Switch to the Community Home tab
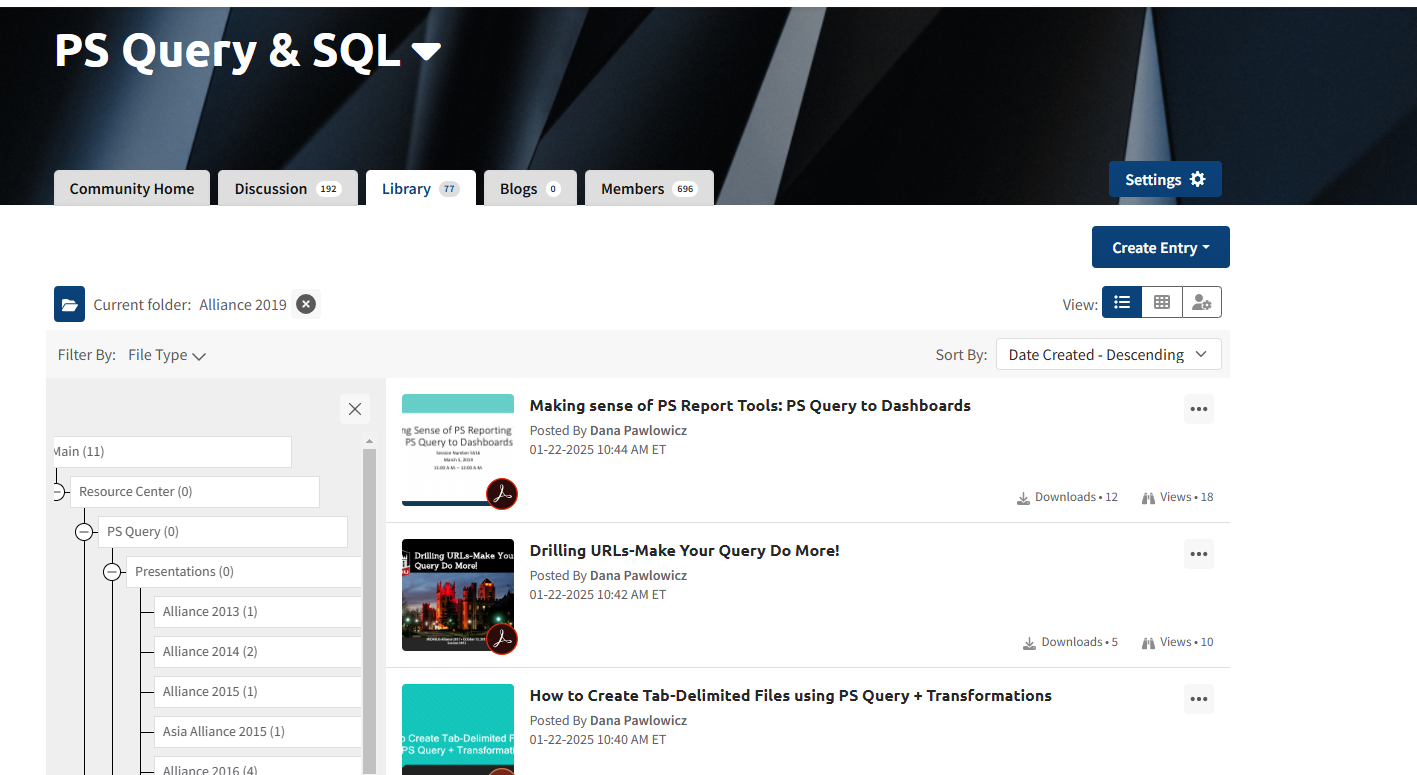 tap(132, 188)
